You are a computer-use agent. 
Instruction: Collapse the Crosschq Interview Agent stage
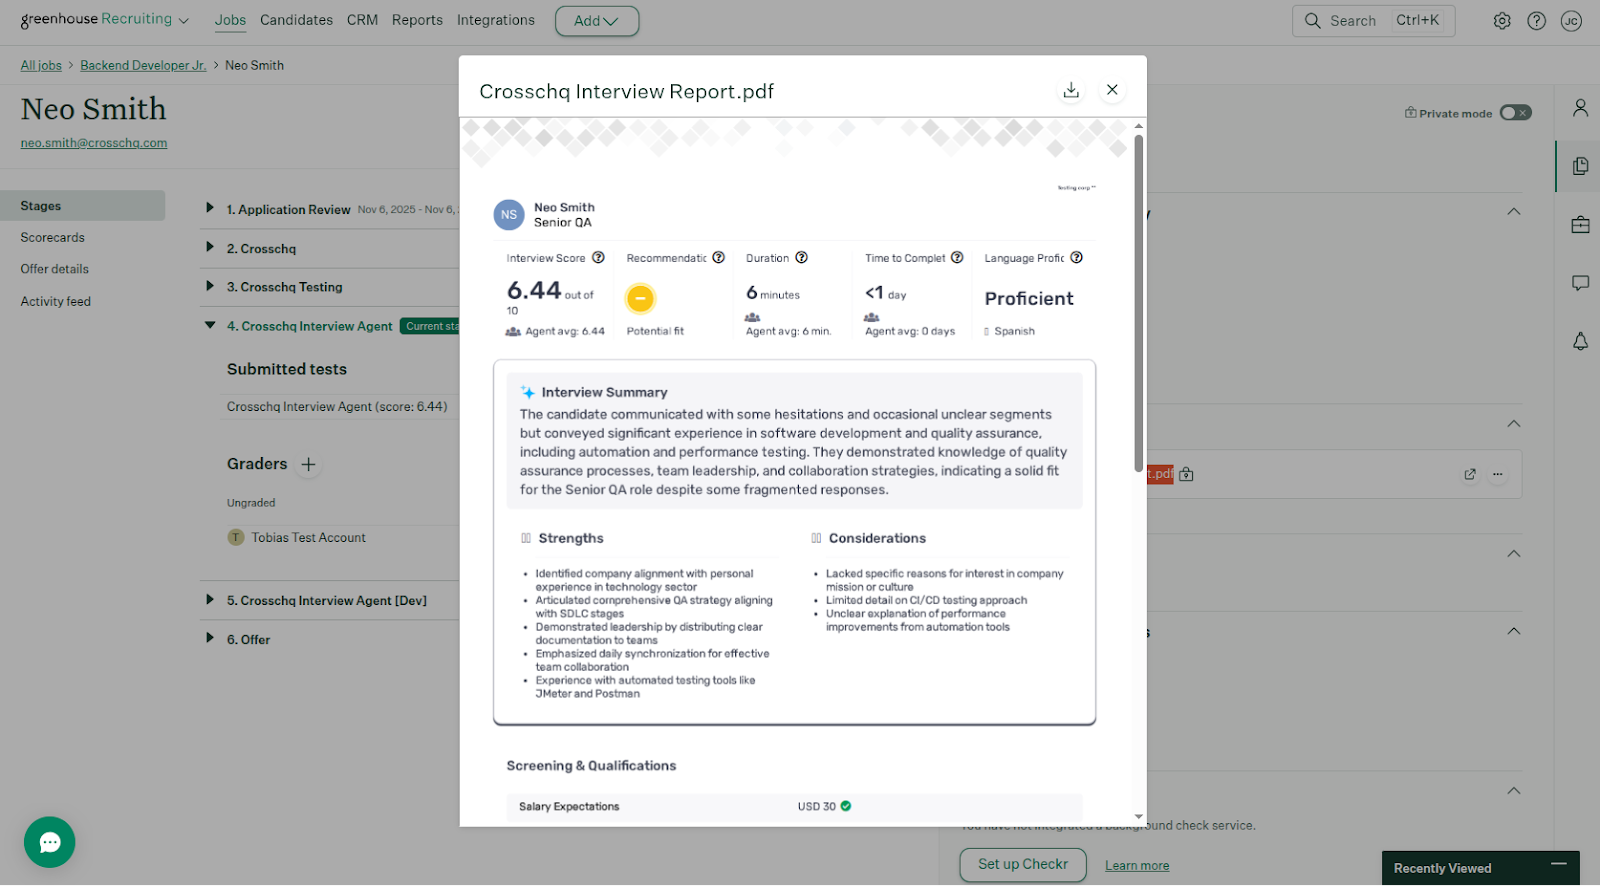210,325
